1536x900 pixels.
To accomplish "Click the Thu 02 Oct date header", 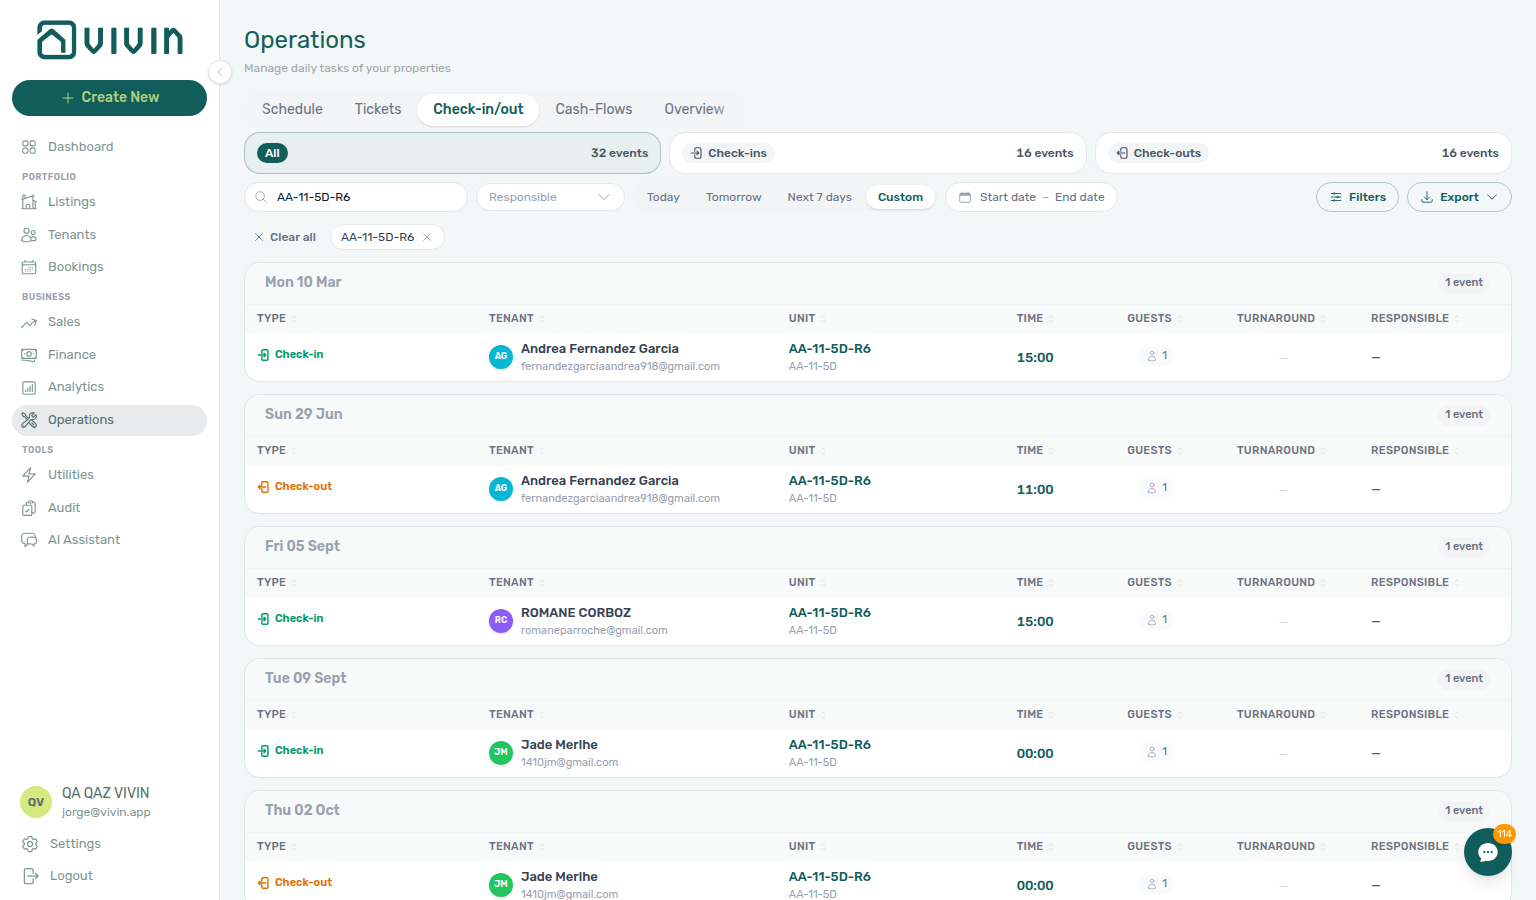I will click(x=302, y=810).
